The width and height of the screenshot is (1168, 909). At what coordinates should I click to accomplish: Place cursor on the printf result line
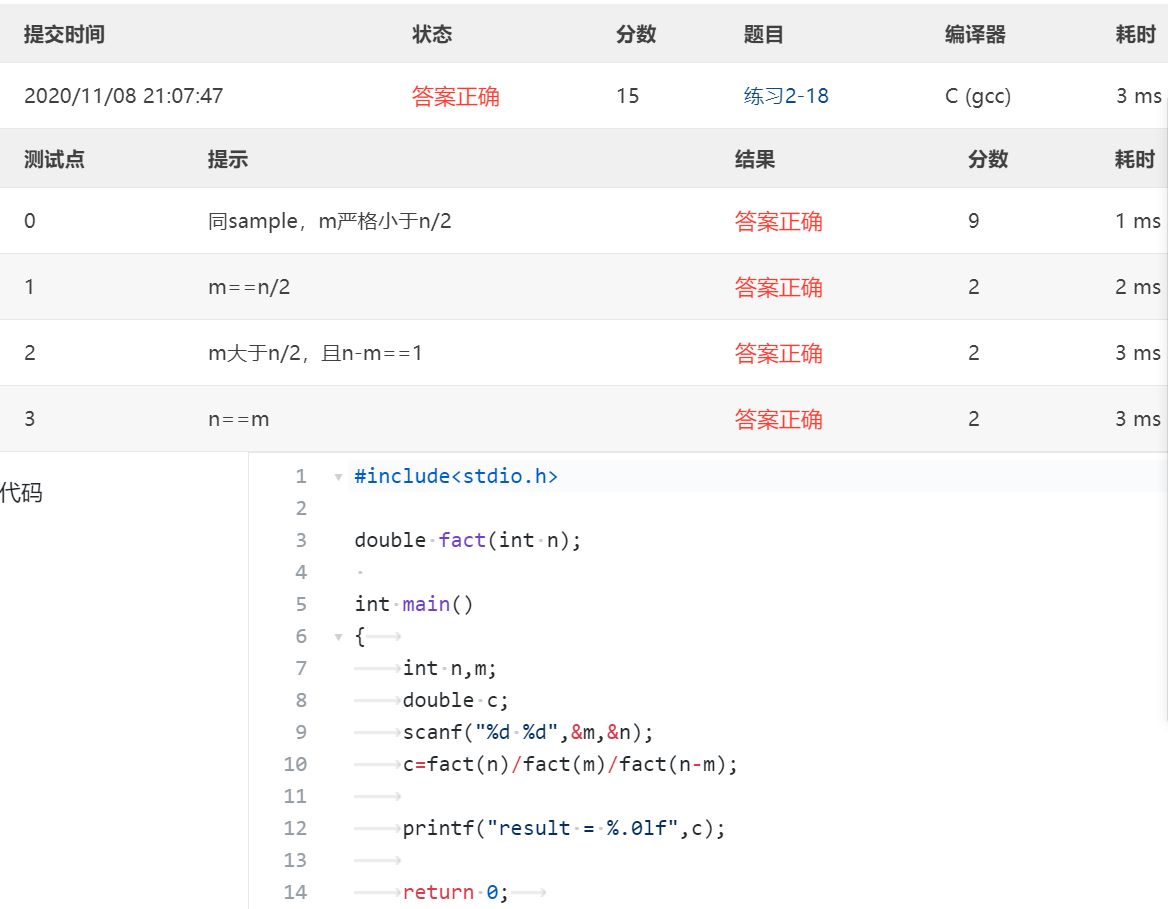[x=564, y=828]
